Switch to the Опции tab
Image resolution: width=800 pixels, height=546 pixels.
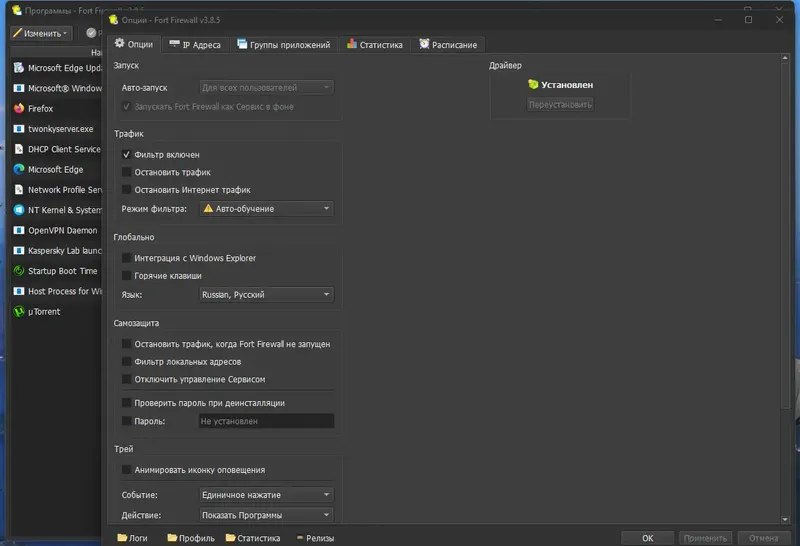click(x=134, y=44)
